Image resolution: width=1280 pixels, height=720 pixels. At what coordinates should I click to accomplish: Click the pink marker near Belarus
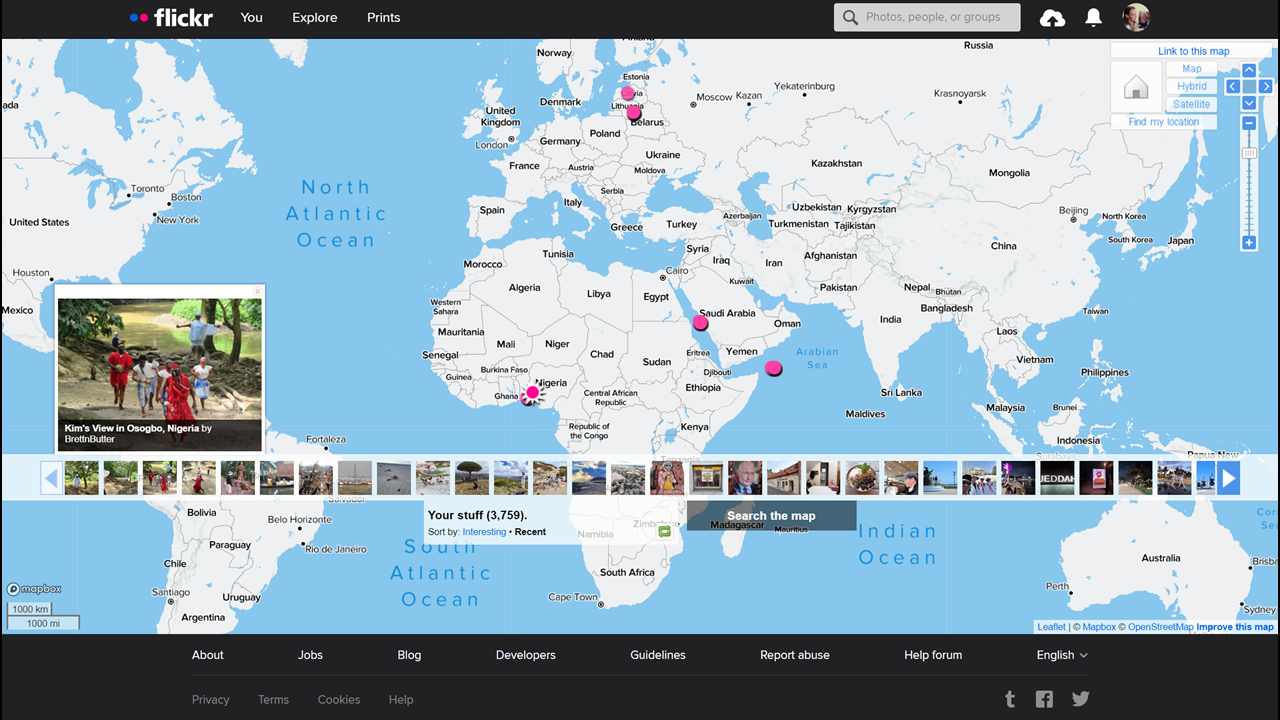click(x=634, y=113)
